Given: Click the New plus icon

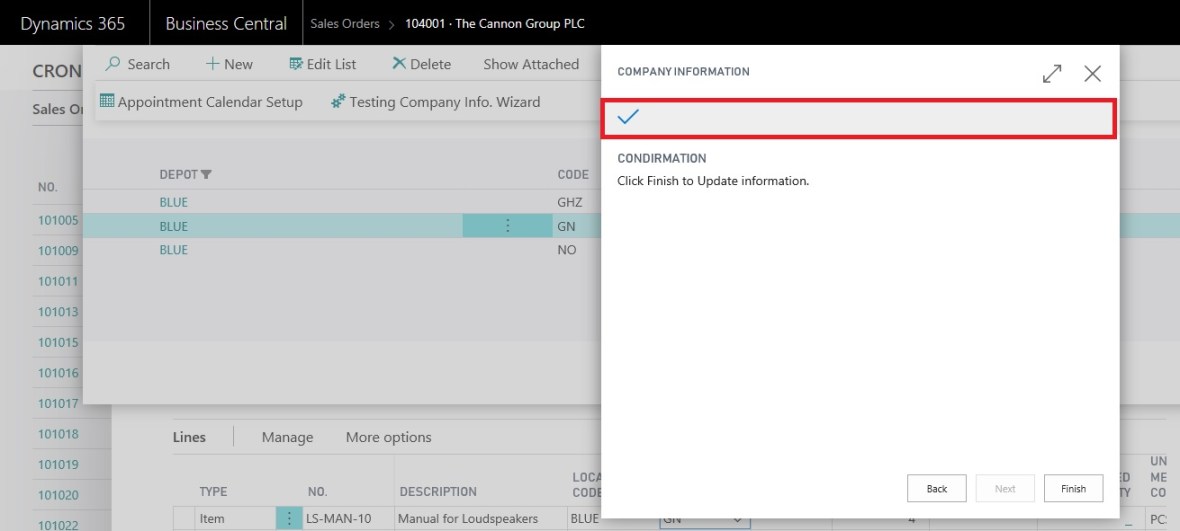Looking at the screenshot, I should pos(212,64).
